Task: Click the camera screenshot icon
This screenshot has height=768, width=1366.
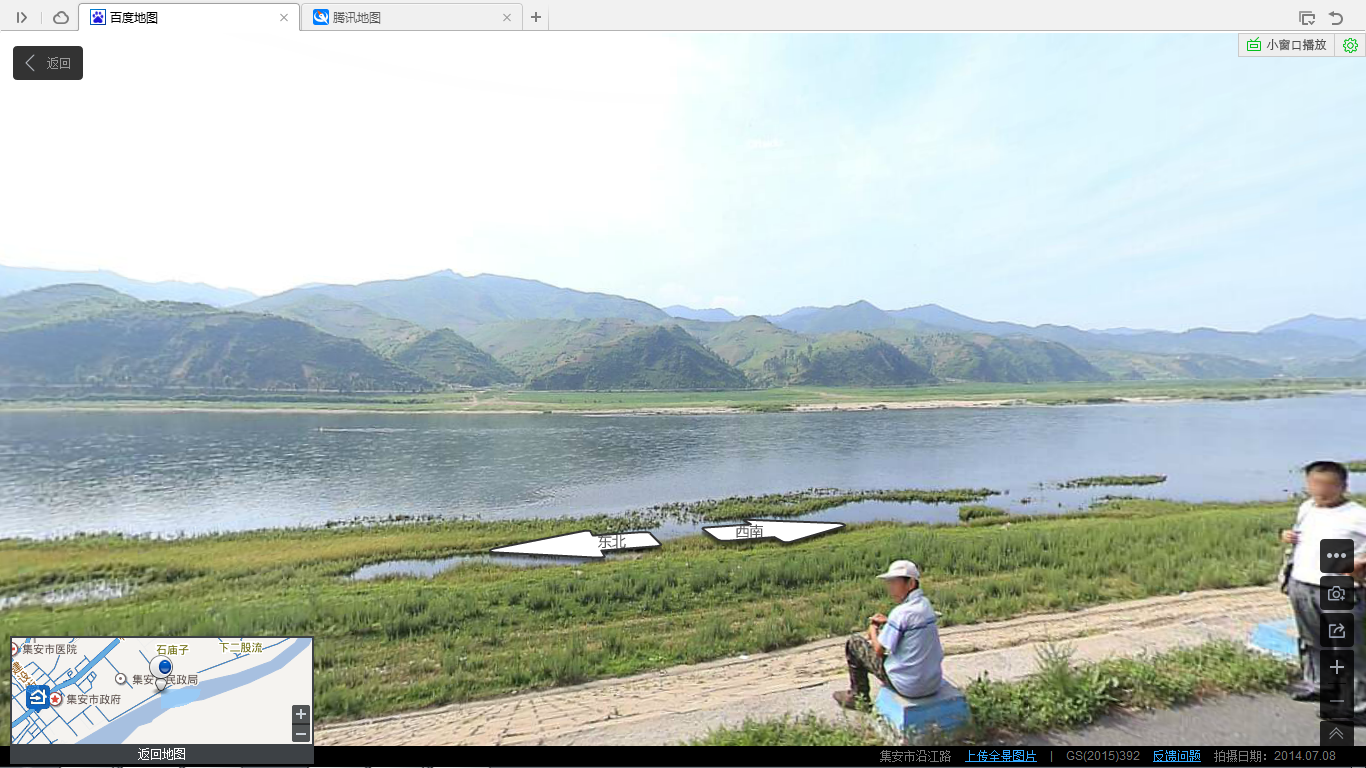Action: pos(1337,593)
